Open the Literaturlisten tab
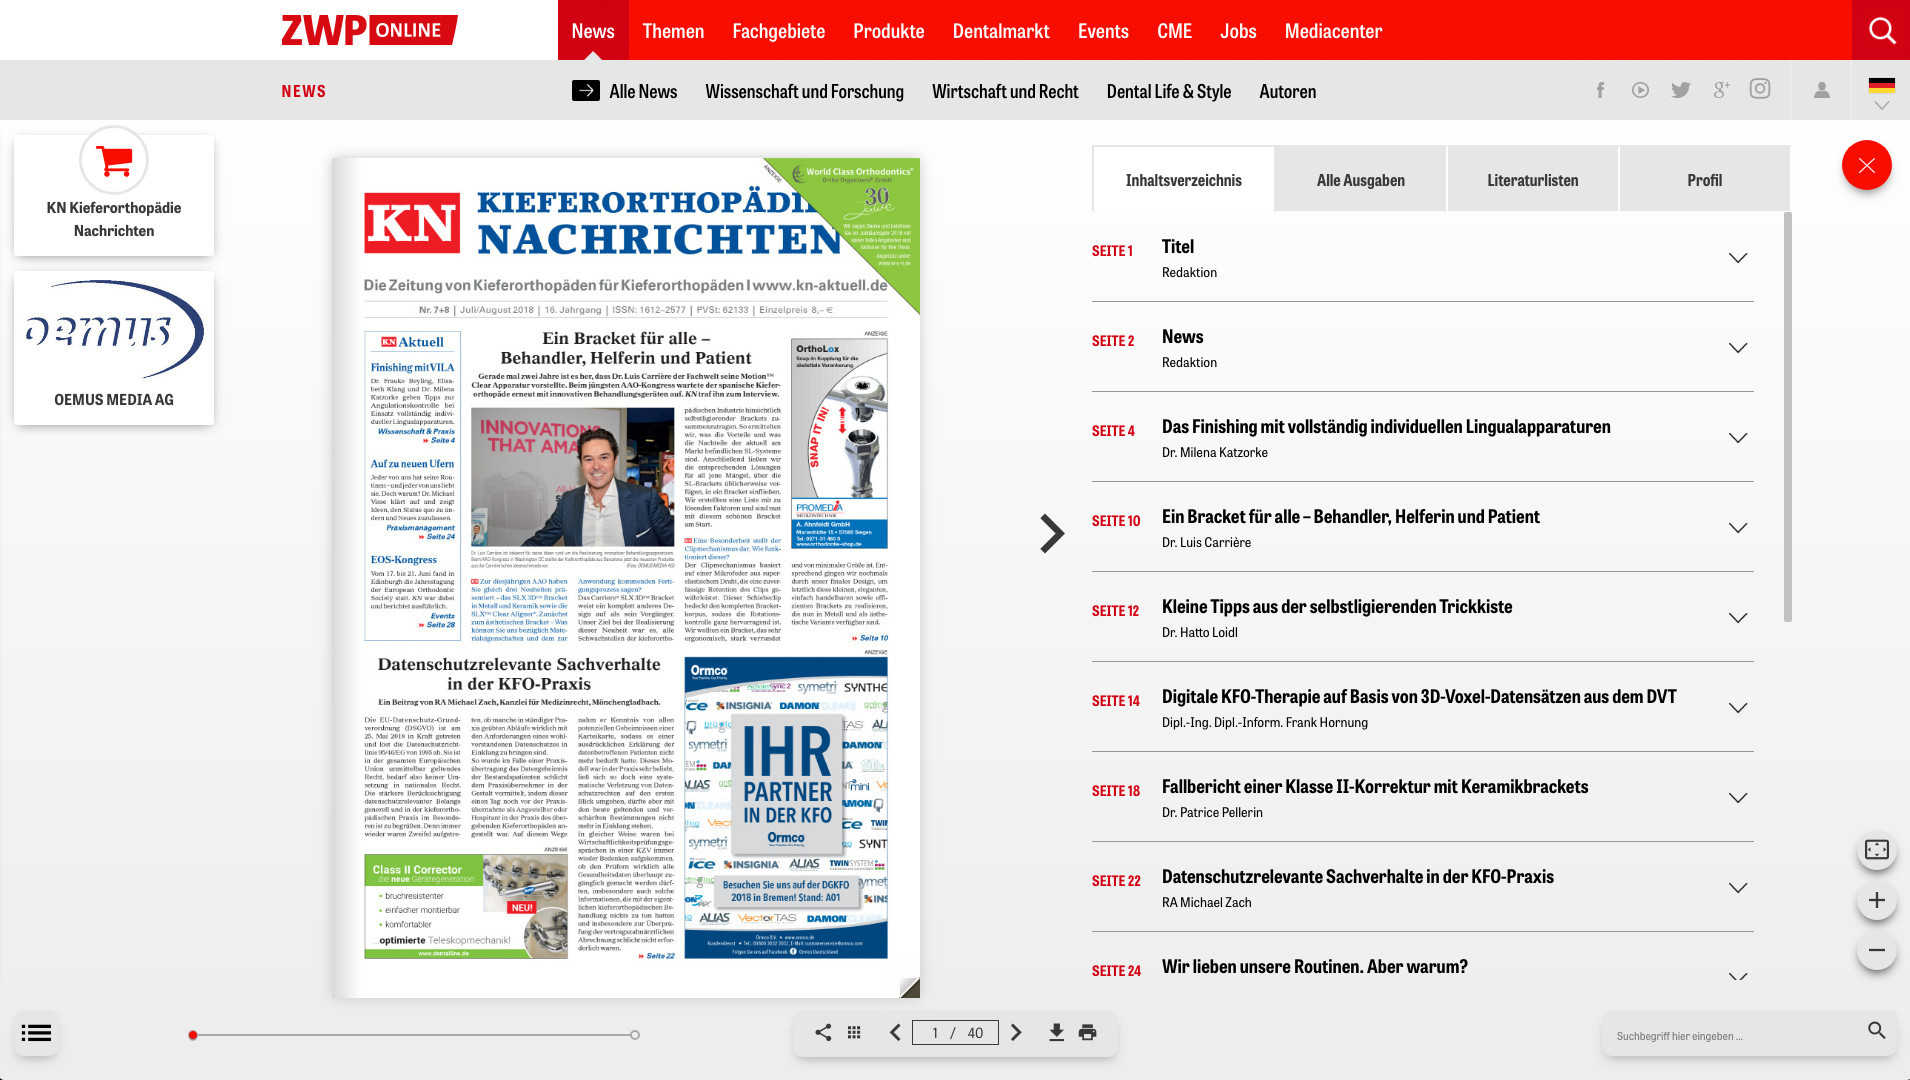The image size is (1910, 1080). pyautogui.click(x=1532, y=179)
